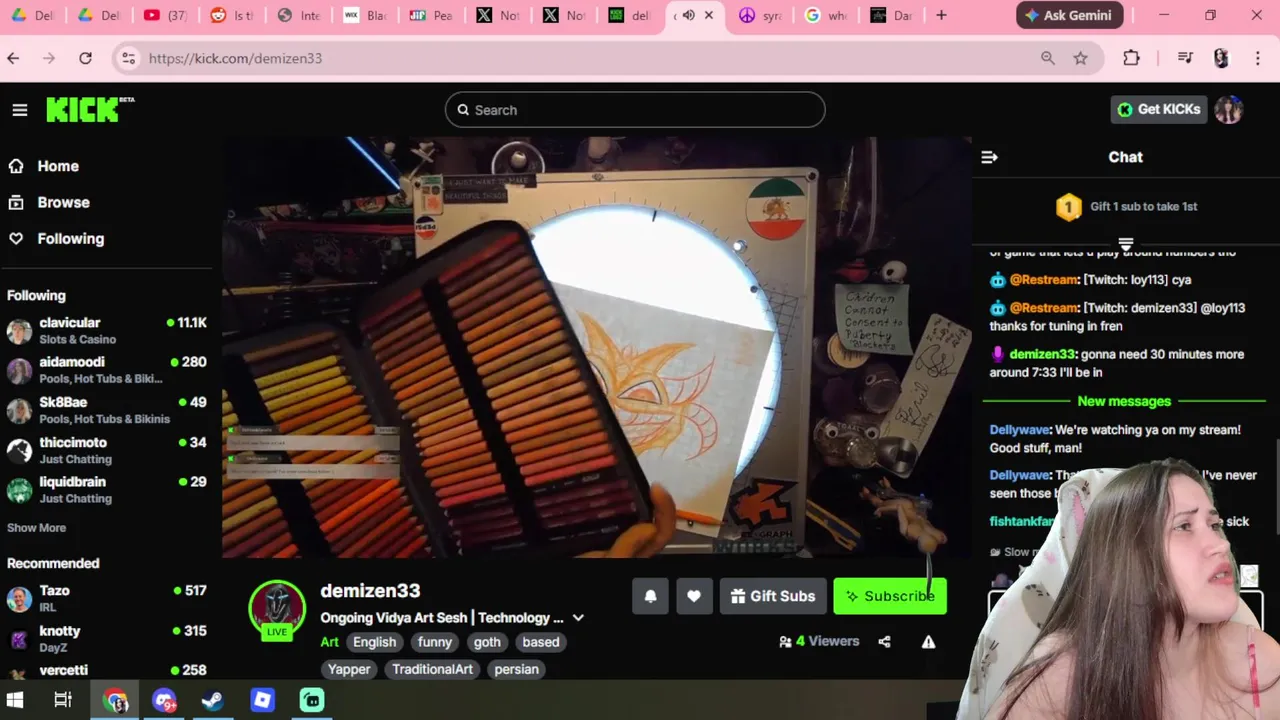Select the Yapper tag

pyautogui.click(x=349, y=669)
